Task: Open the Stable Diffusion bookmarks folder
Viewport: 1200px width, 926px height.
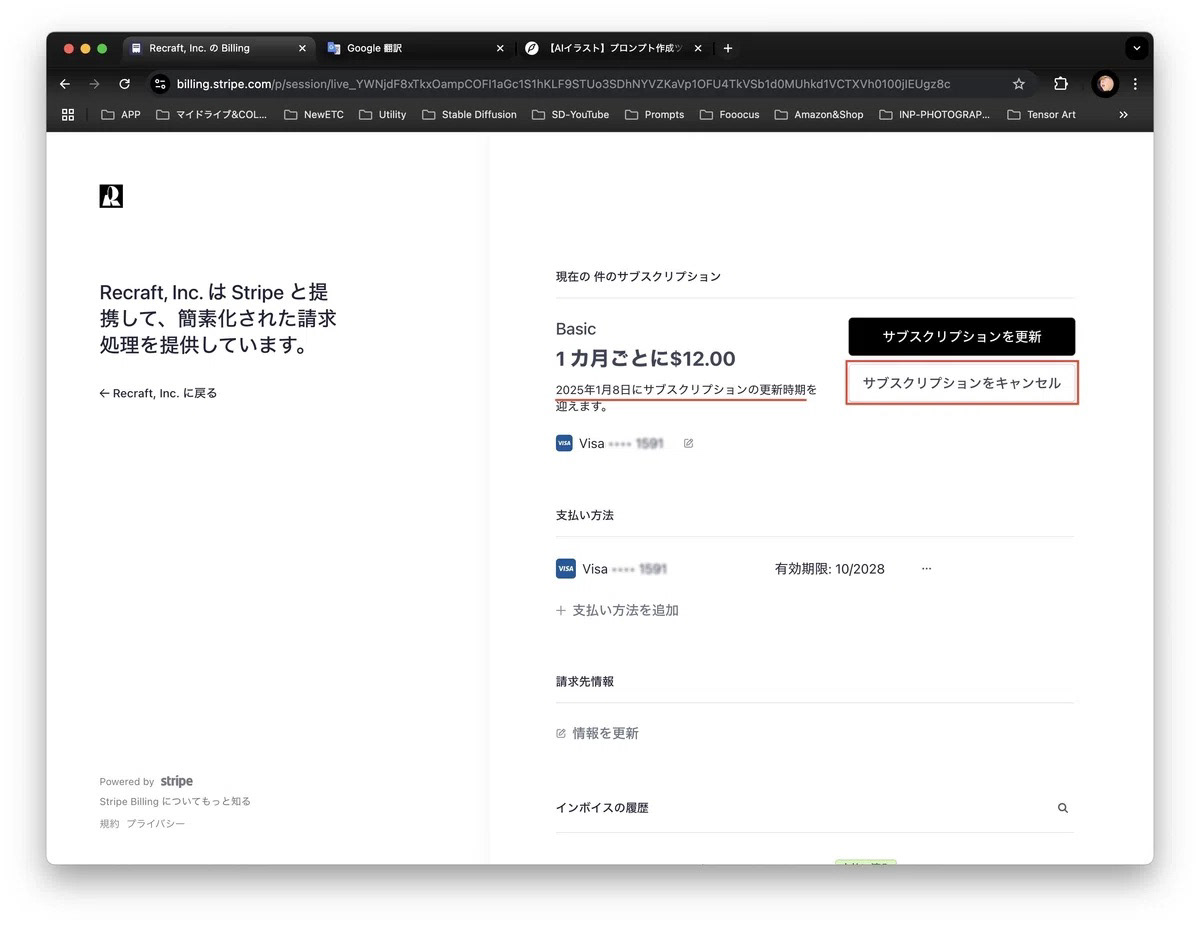Action: pyautogui.click(x=469, y=115)
